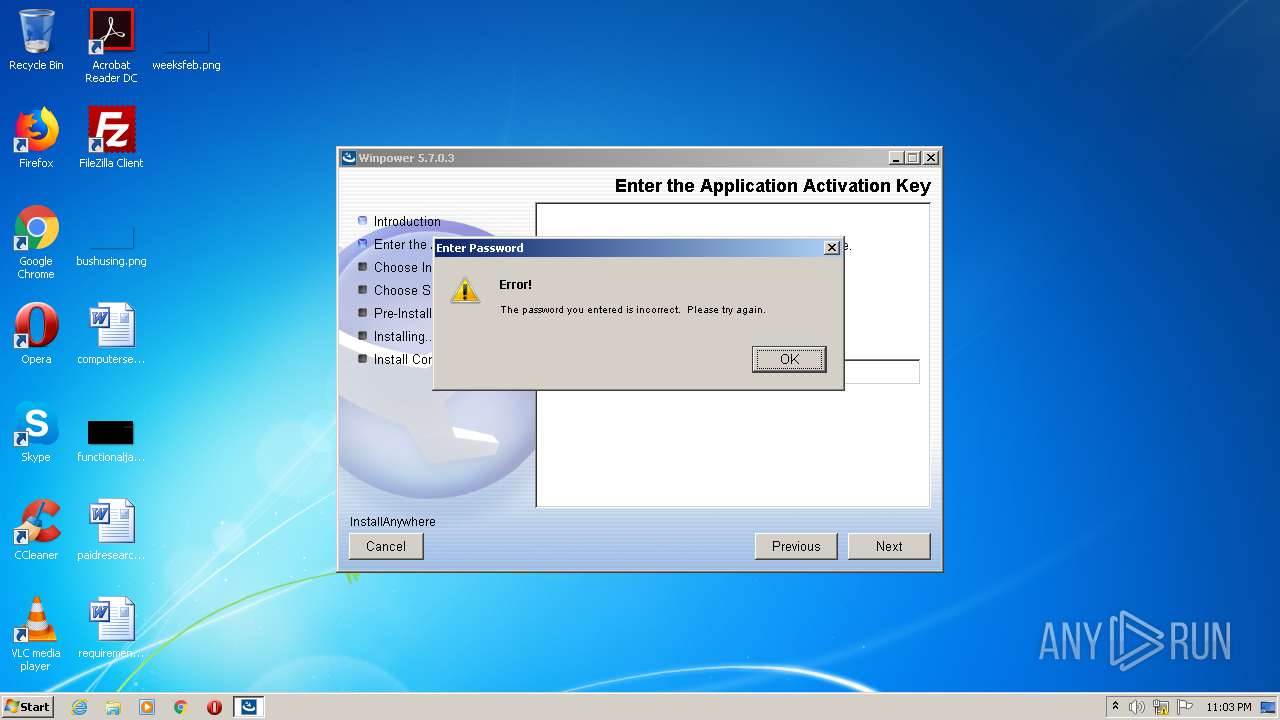Open the Acrobat Reader DC shortcut

click(x=111, y=46)
